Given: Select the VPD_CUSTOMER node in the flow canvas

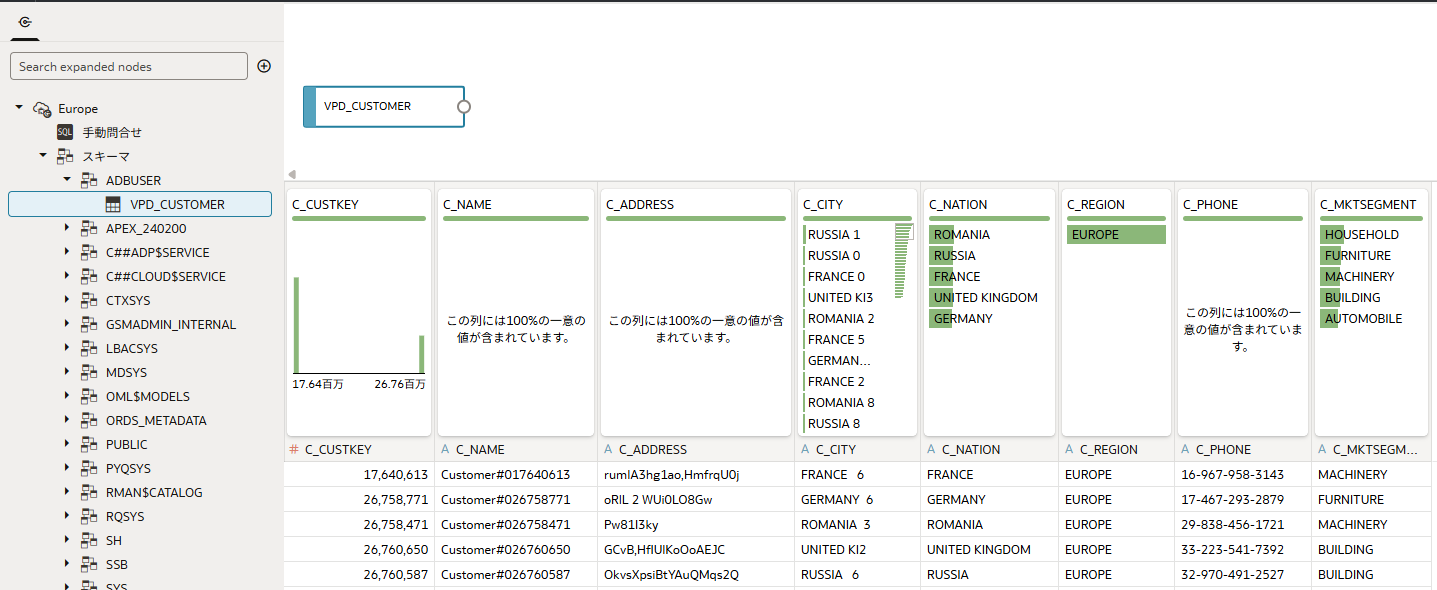Looking at the screenshot, I should 384,106.
